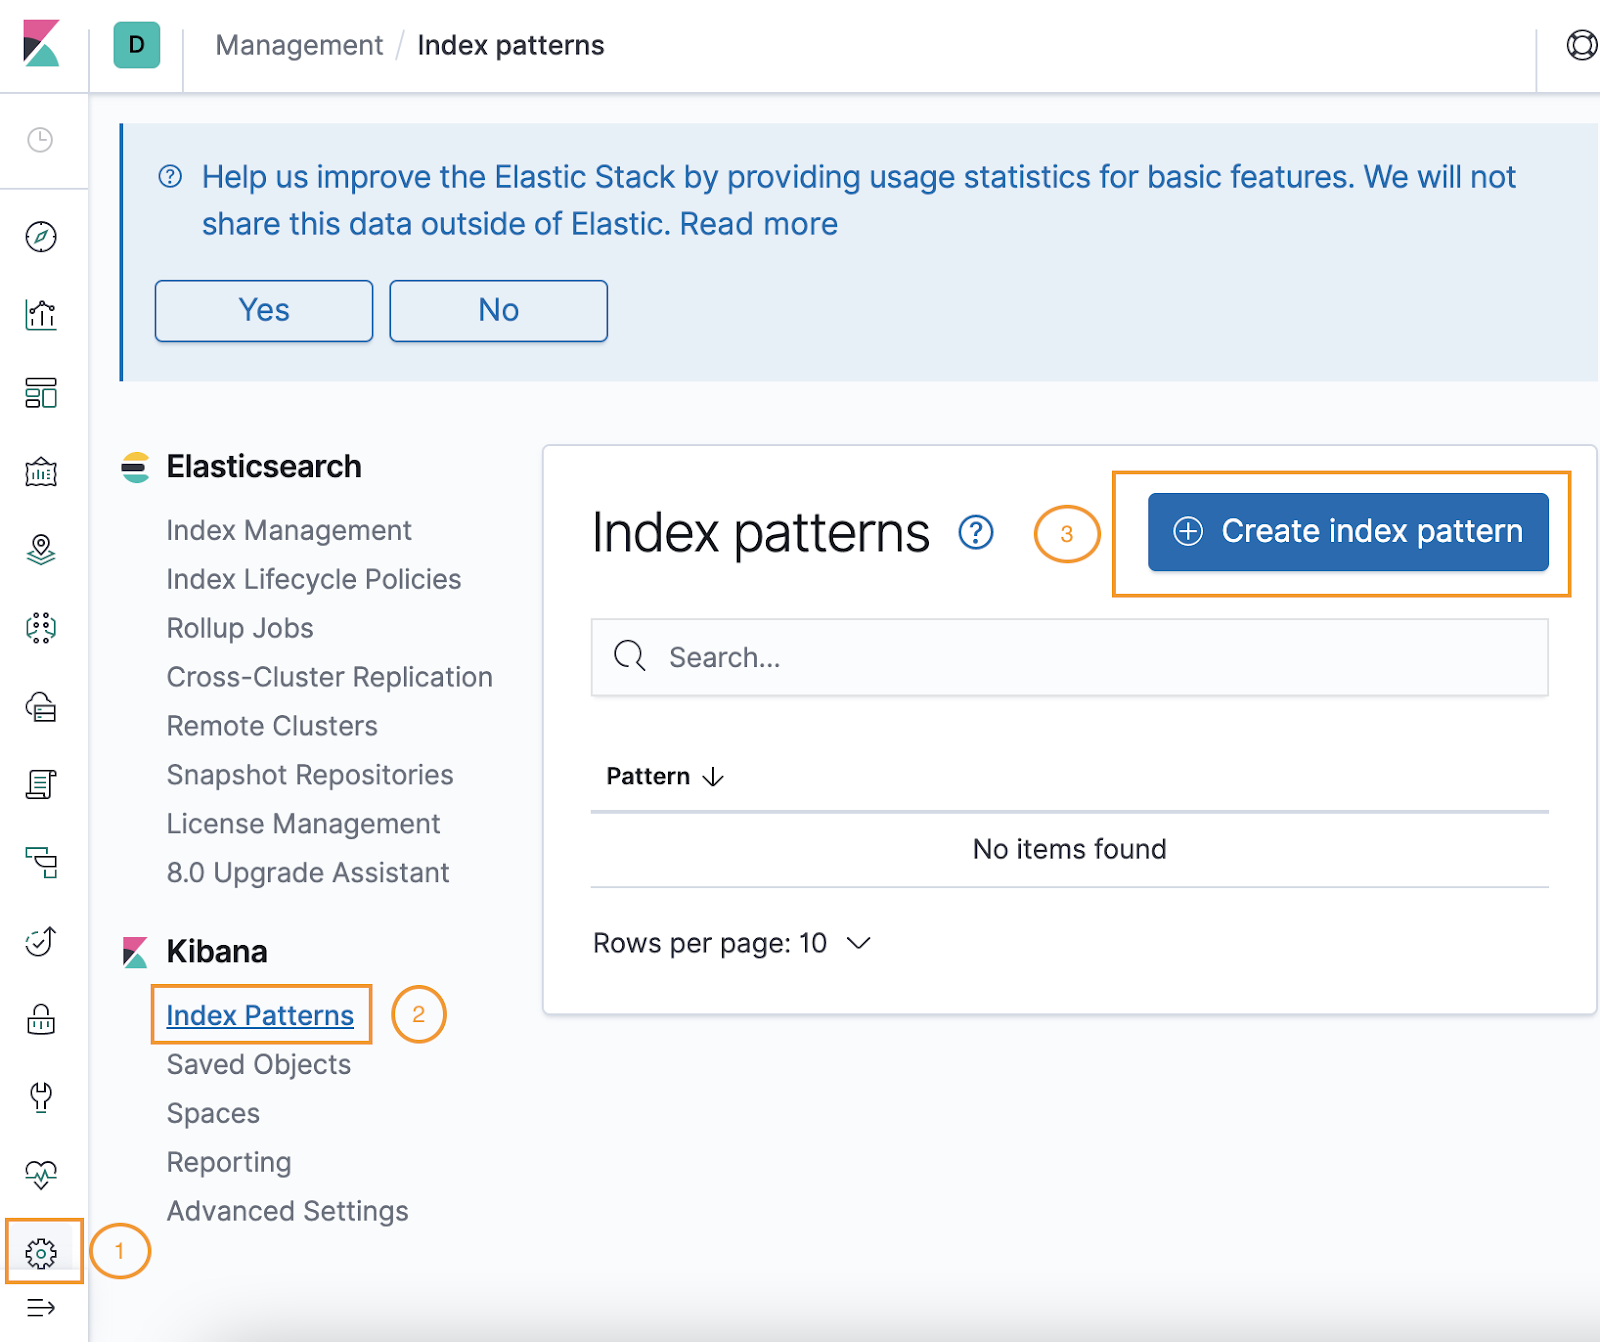Open Advanced Settings
This screenshot has height=1342, width=1600.
click(288, 1211)
